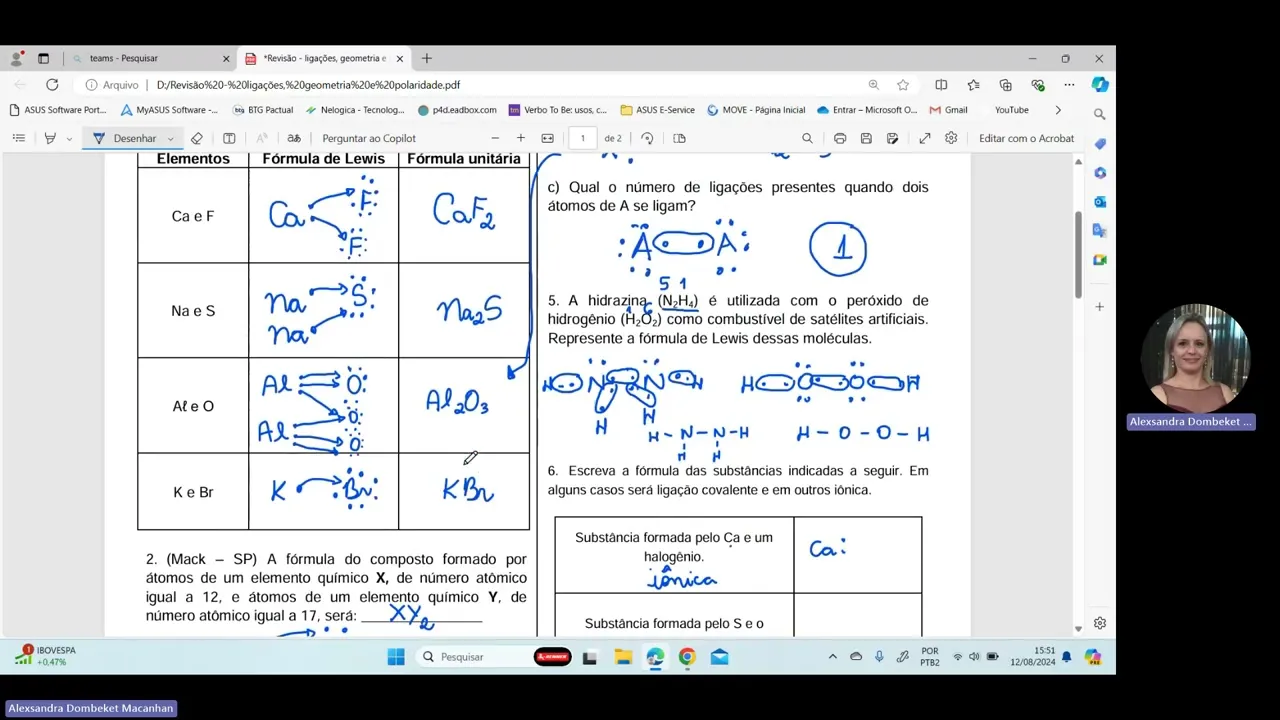Click the read aloud icon

(x=262, y=138)
